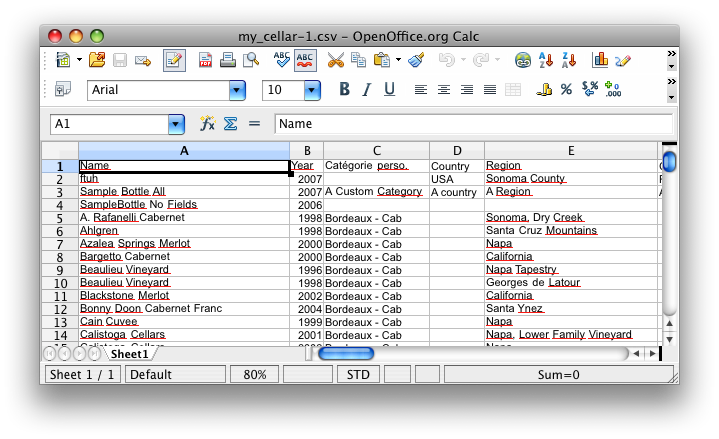Sort Descending Z to A icon
Screen dimensions: 719x439
(569, 60)
